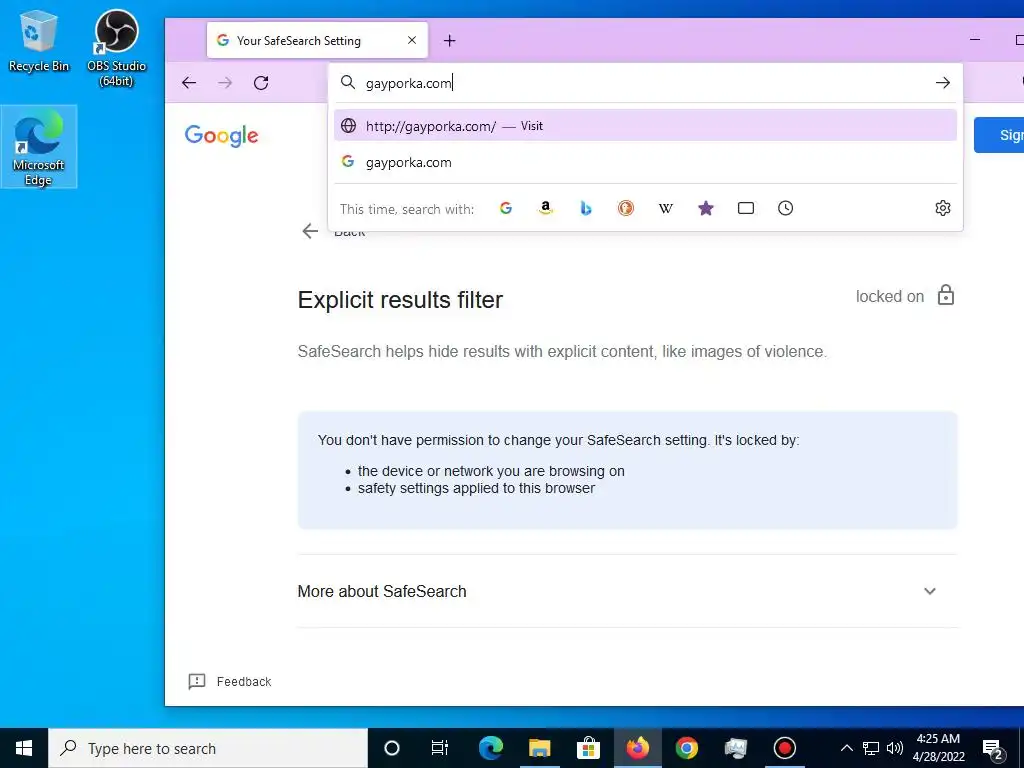This screenshot has height=768, width=1024.
Task: Minimize the Firefox window
Action: pyautogui.click(x=975, y=40)
